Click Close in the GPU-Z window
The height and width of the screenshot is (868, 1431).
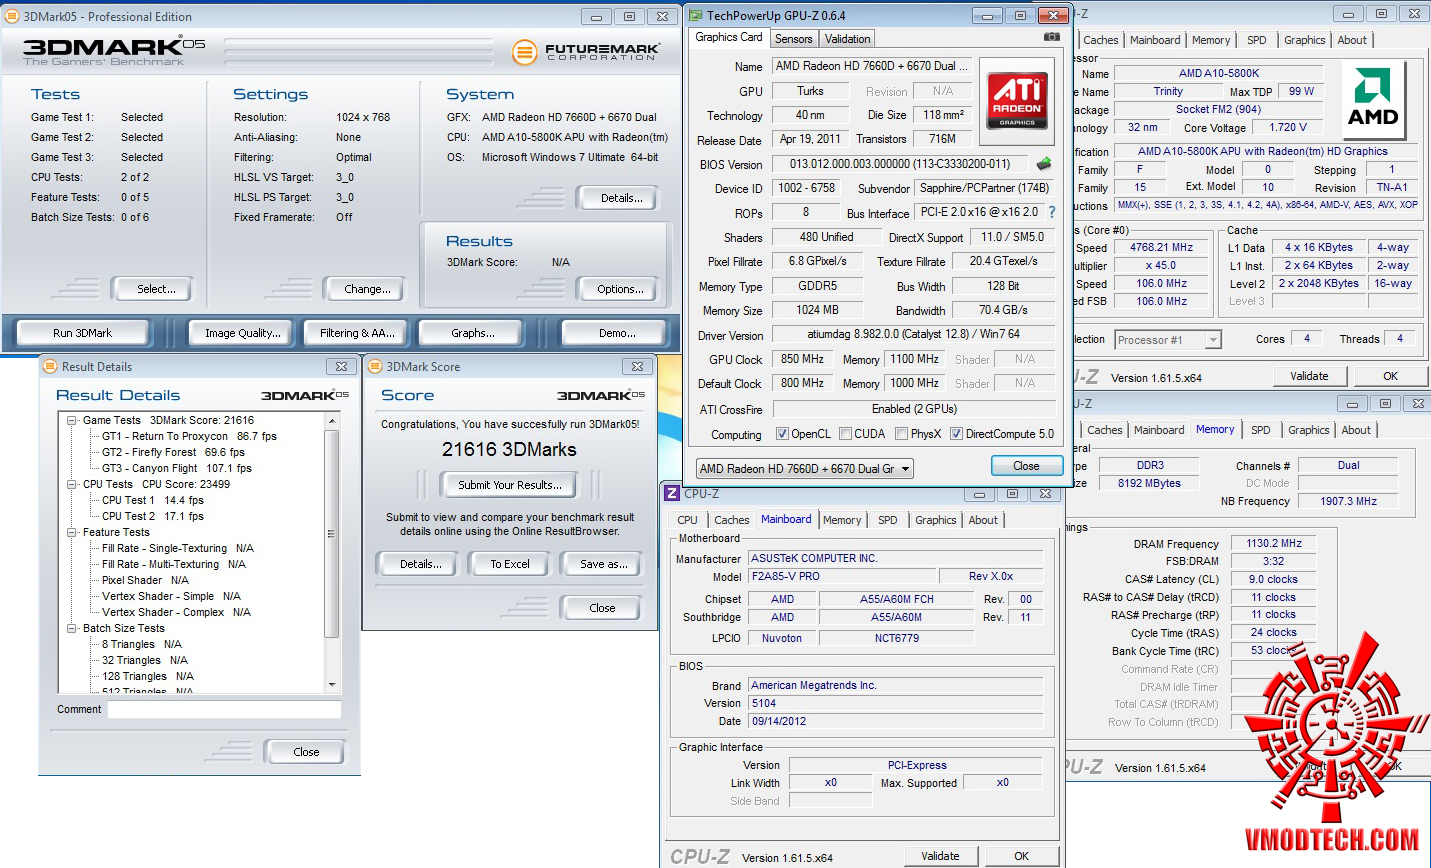tap(1026, 466)
